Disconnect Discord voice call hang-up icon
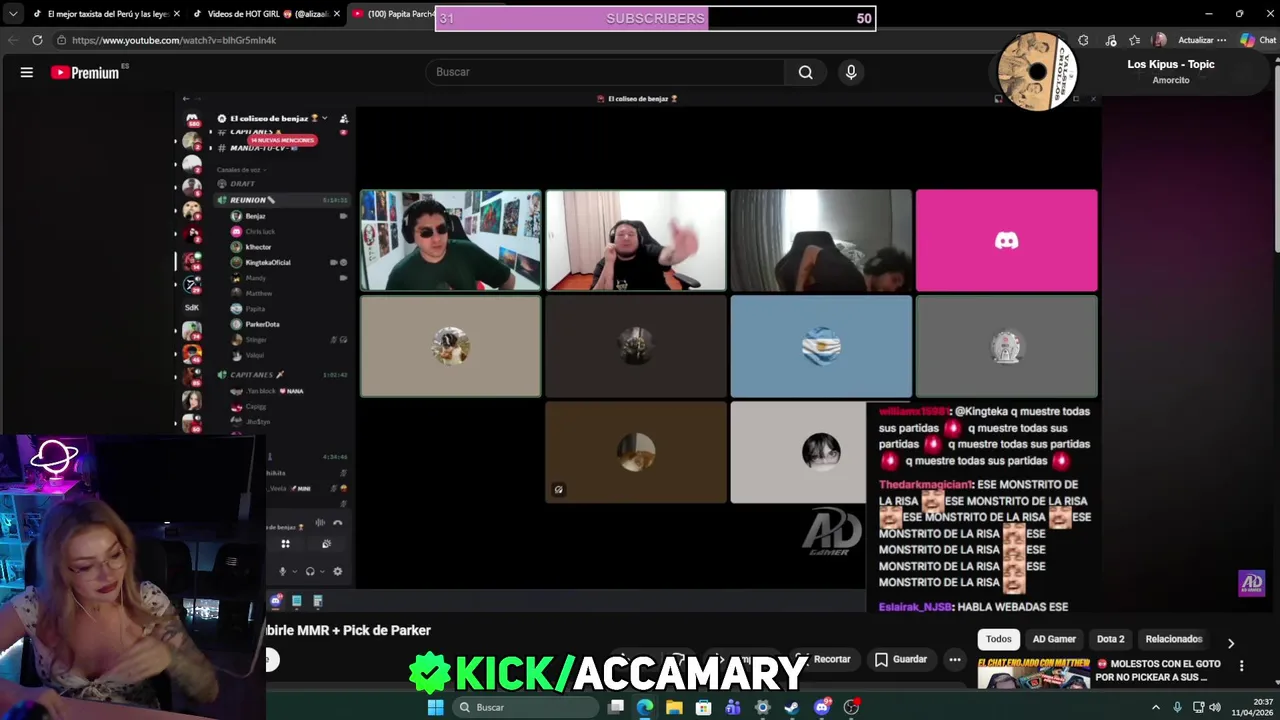 coord(337,522)
